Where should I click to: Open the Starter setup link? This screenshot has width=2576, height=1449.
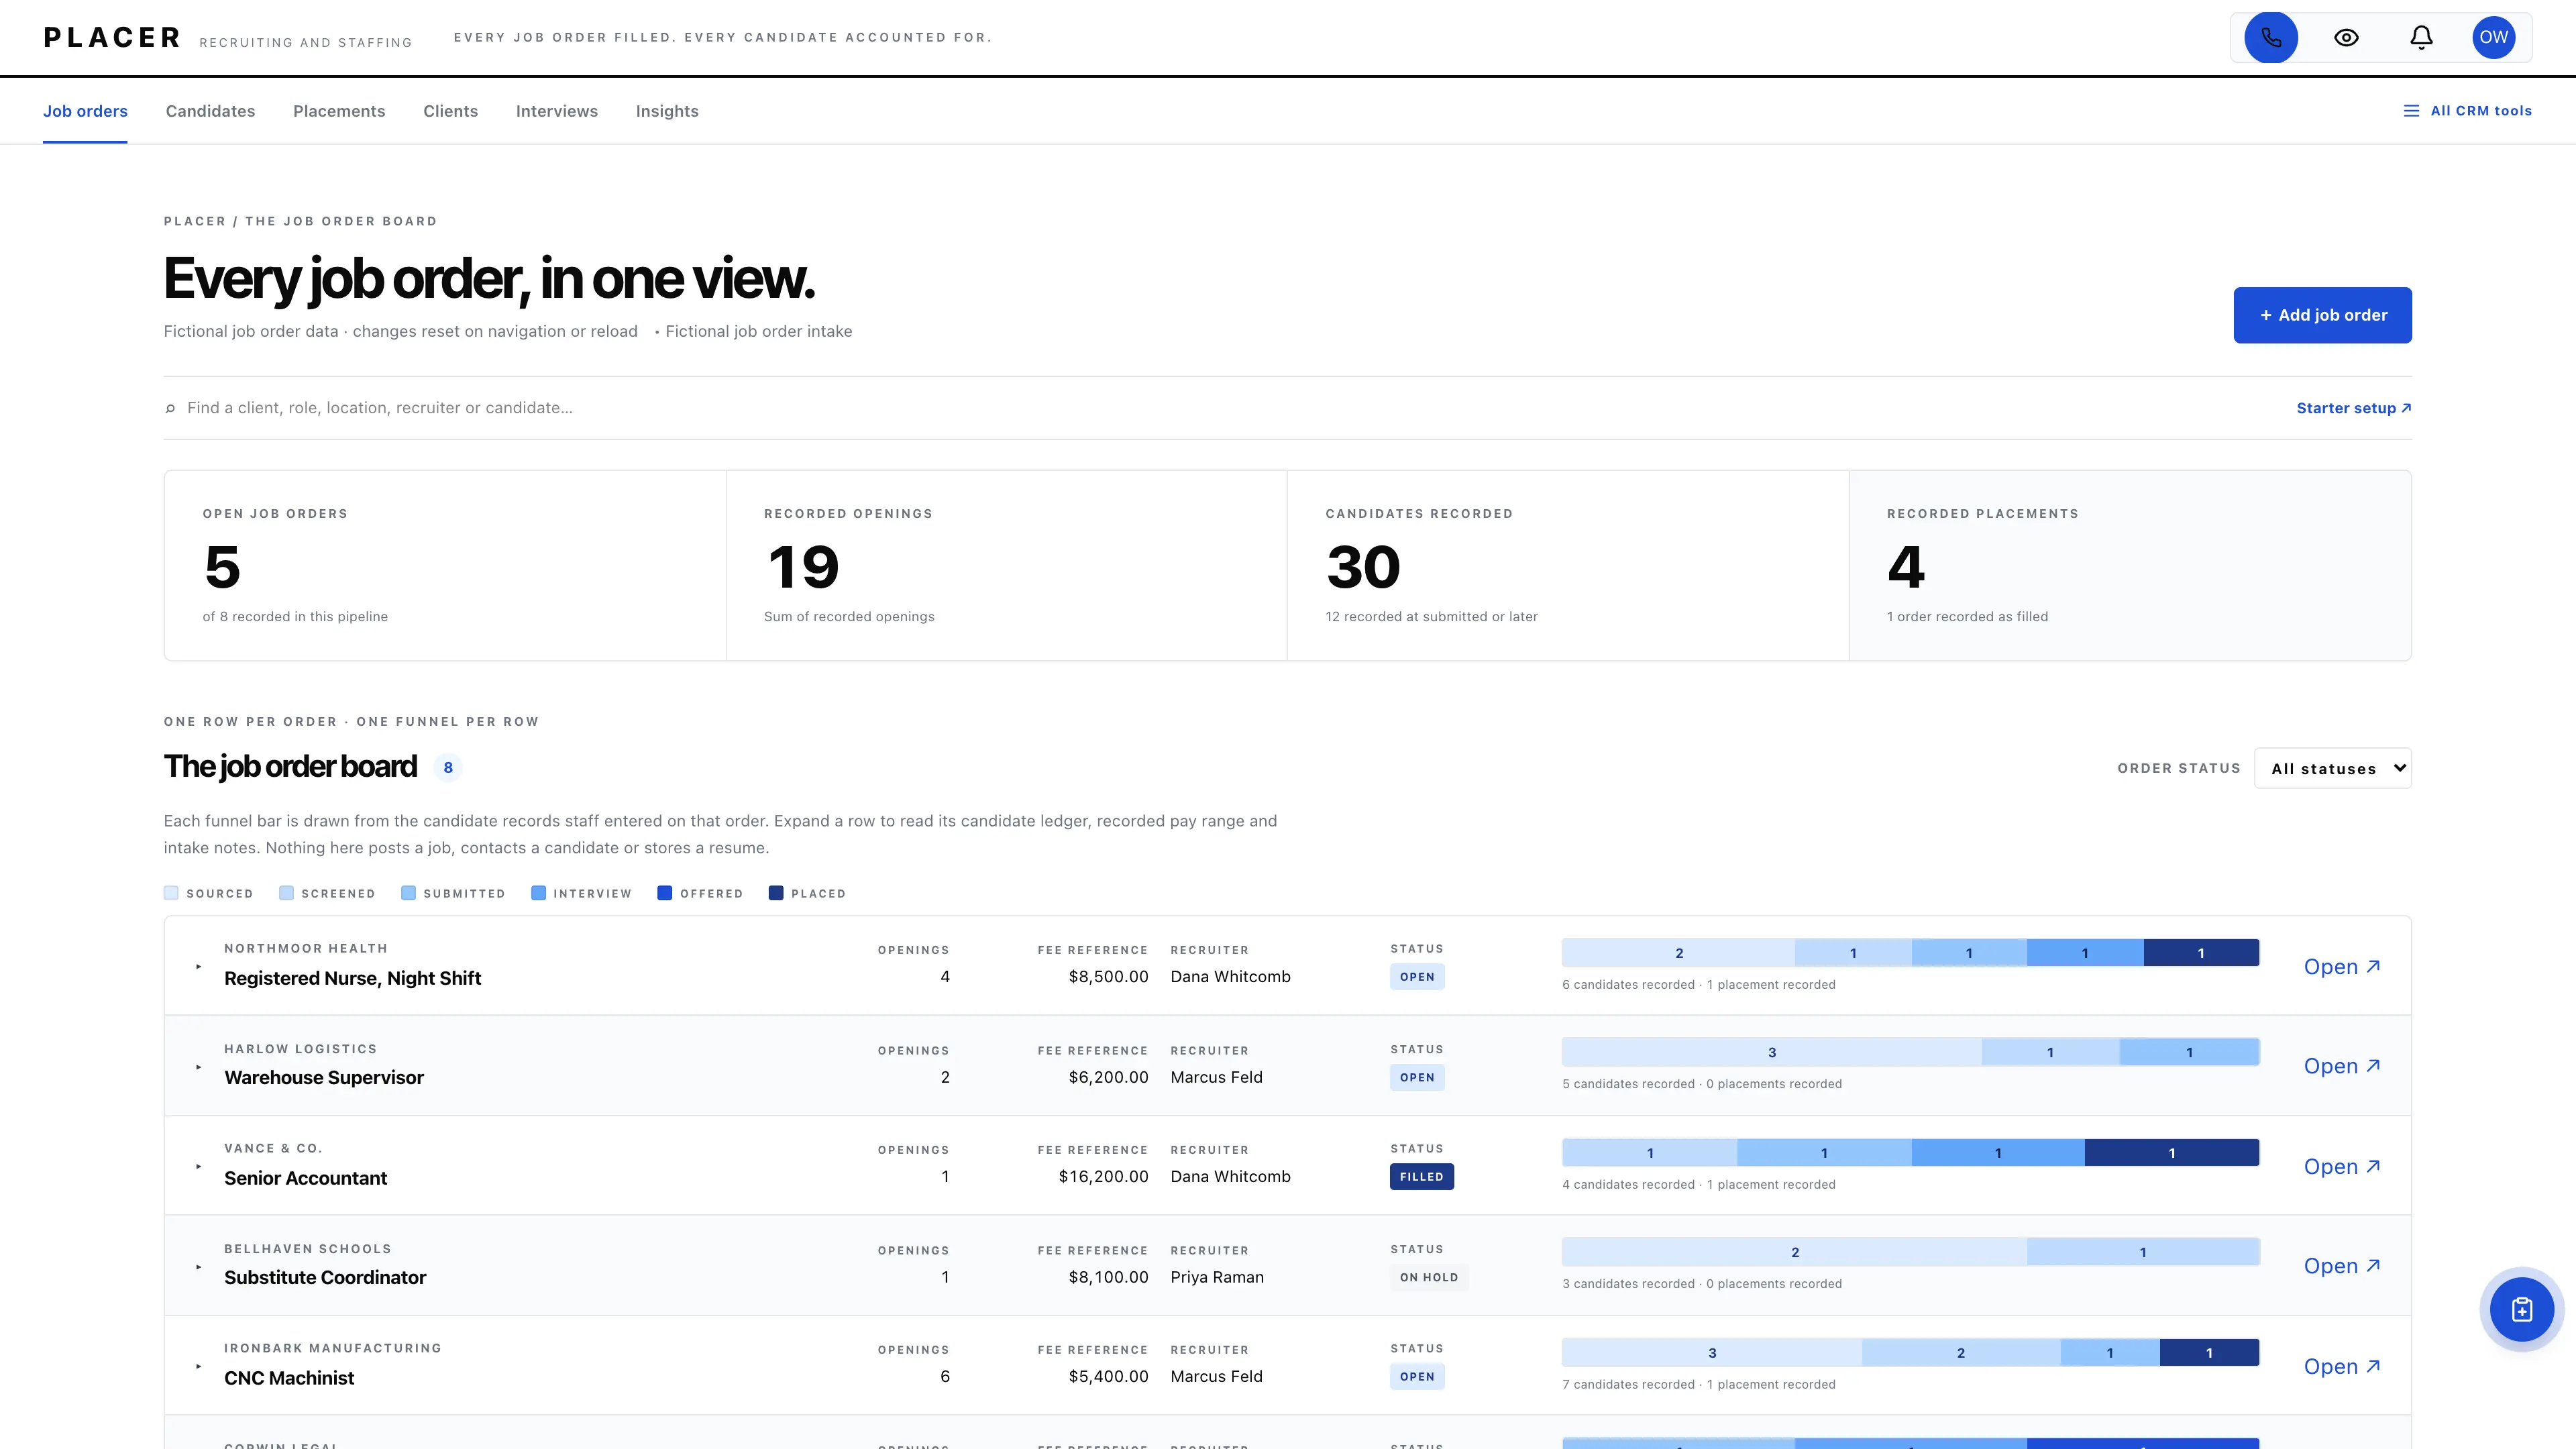click(x=2353, y=408)
